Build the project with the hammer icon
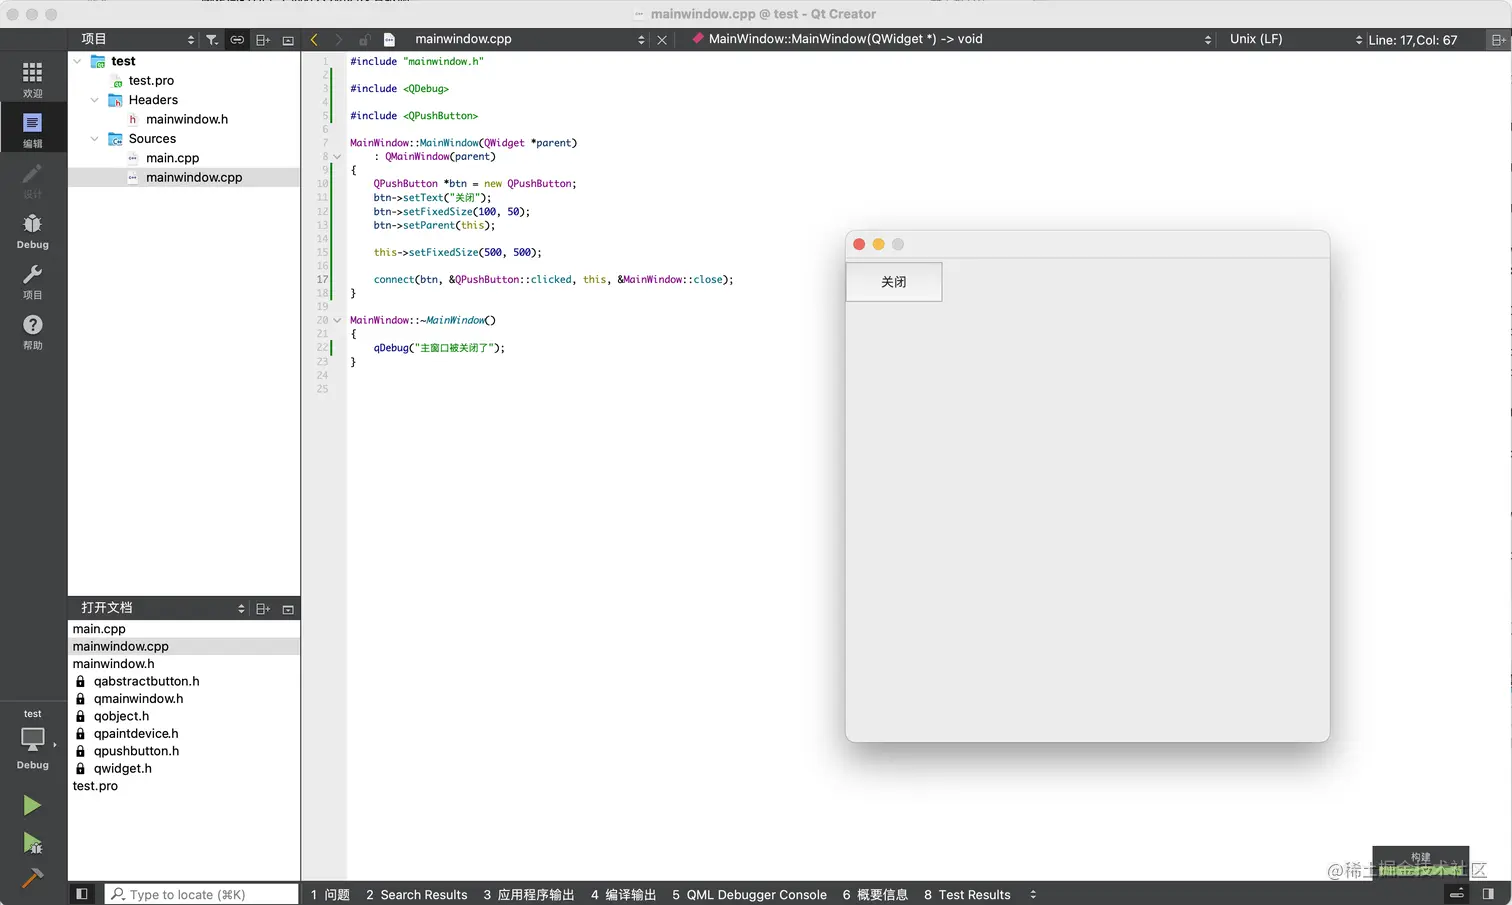Image resolution: width=1512 pixels, height=905 pixels. [32, 878]
